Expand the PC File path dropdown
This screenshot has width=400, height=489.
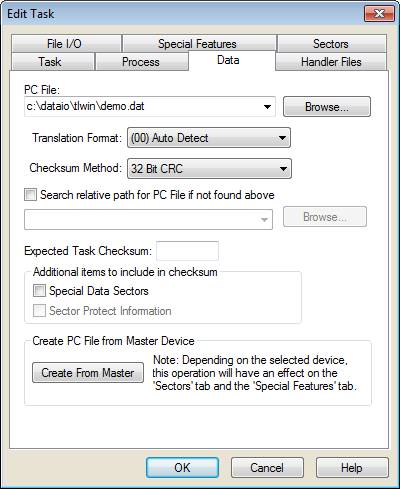(267, 107)
